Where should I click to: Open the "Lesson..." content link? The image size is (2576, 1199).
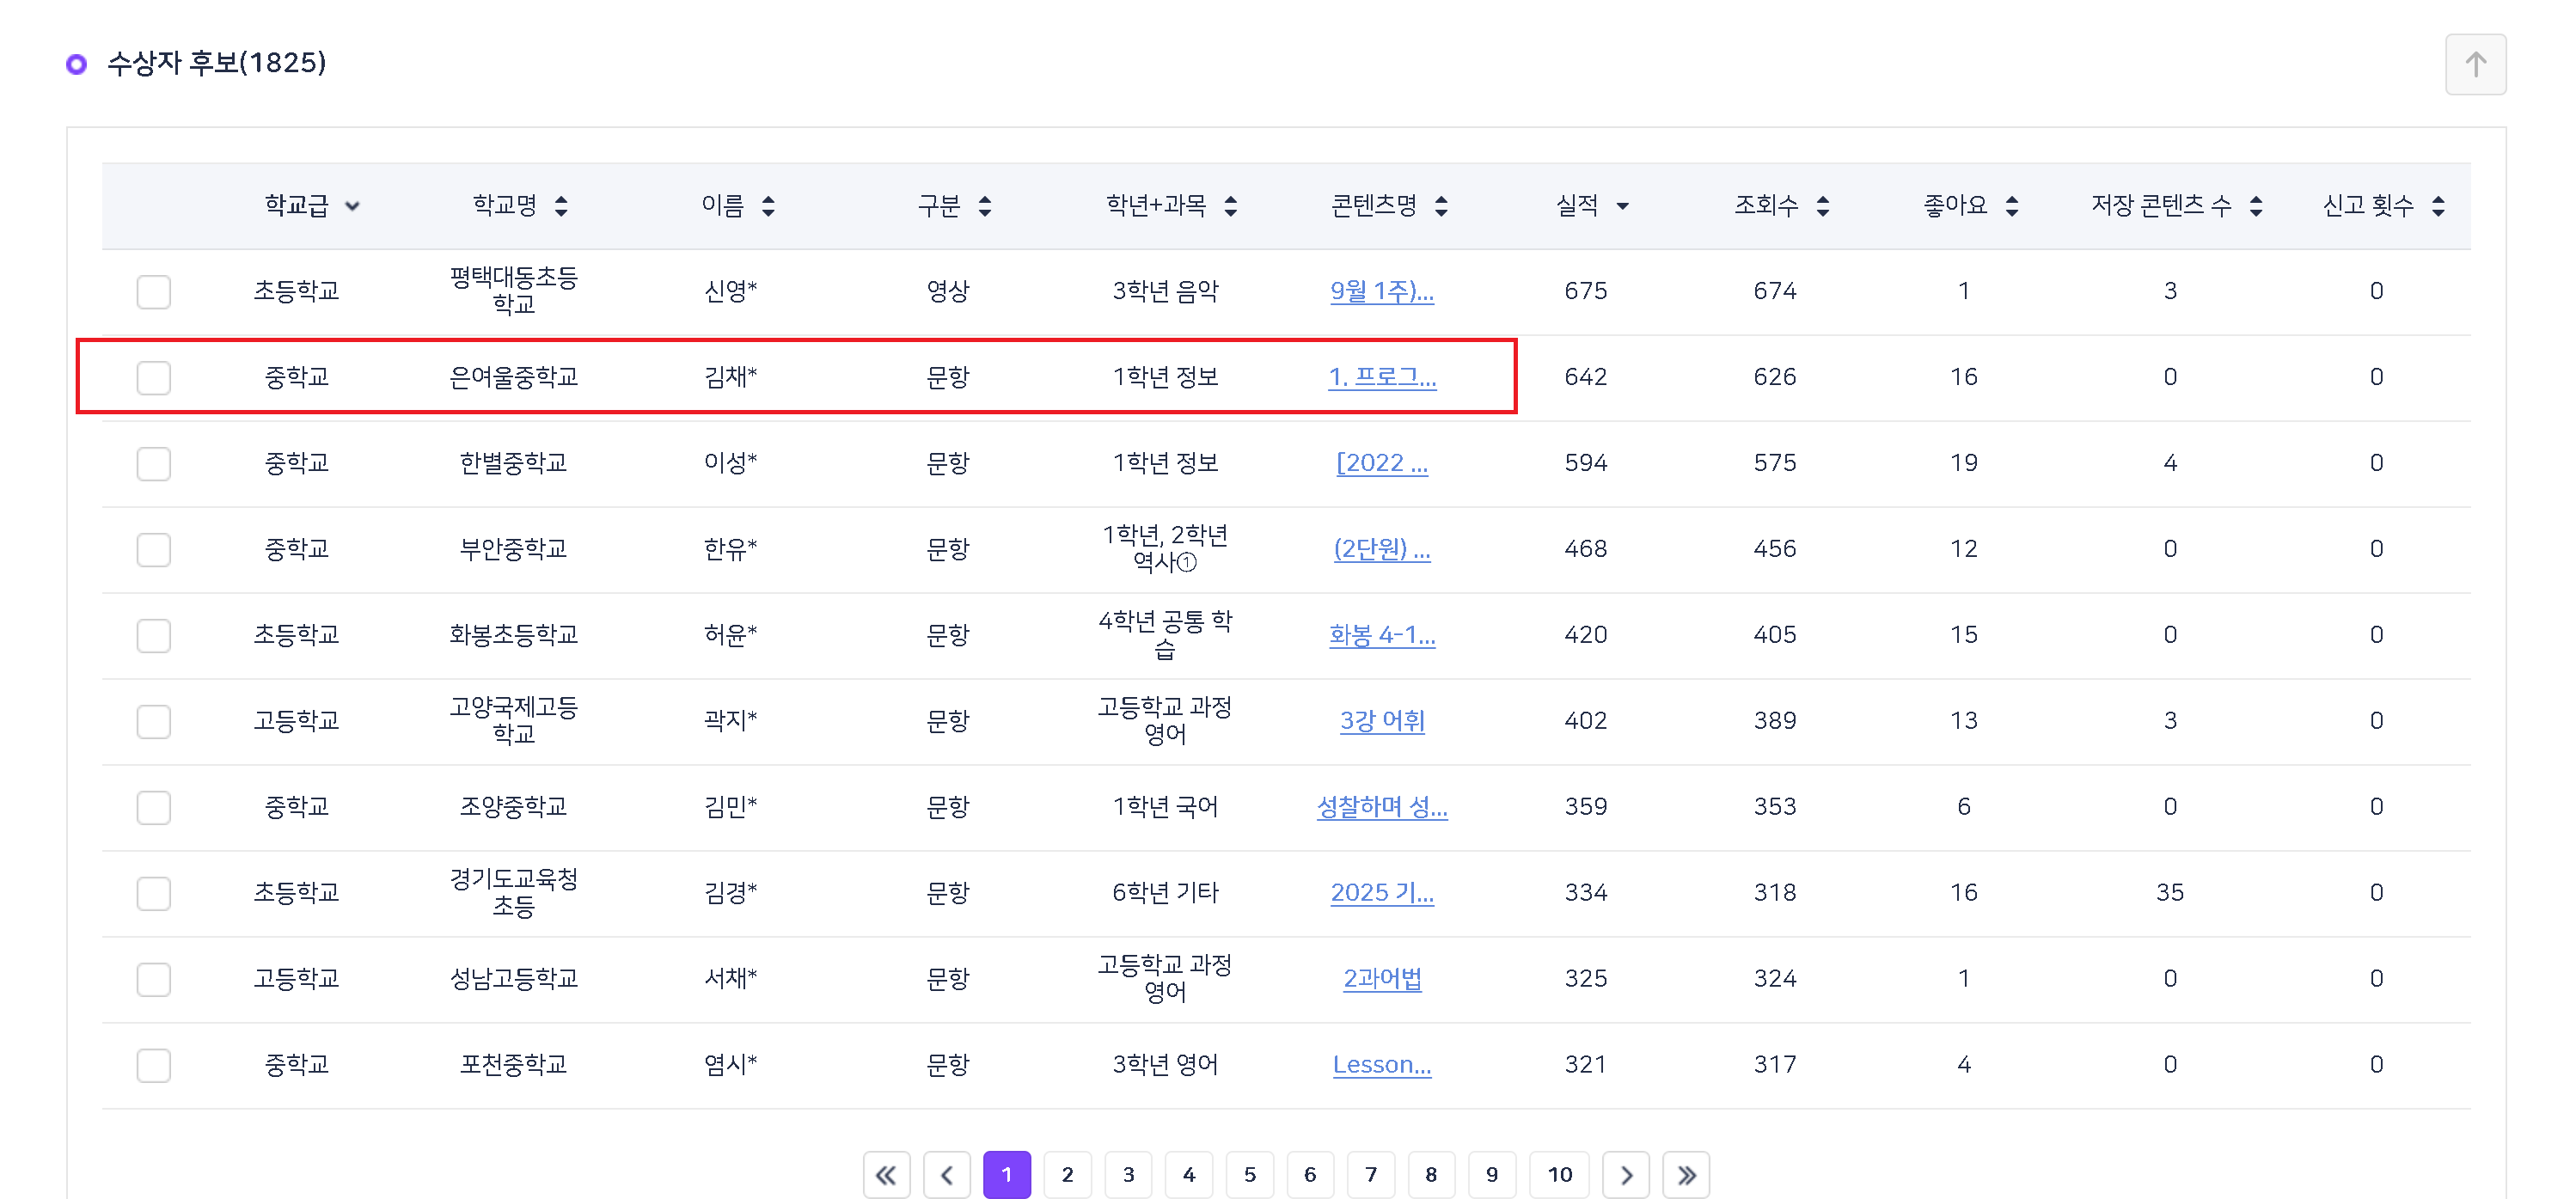click(1382, 1065)
